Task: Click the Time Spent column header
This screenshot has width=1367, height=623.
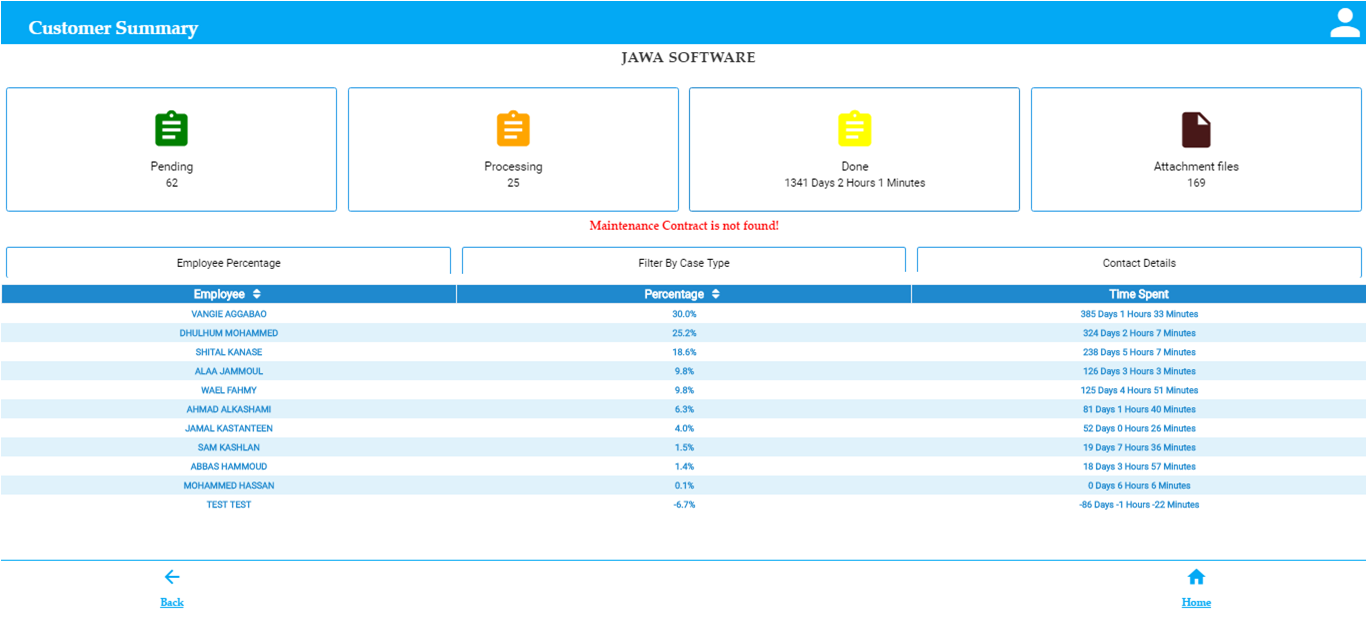Action: point(1139,294)
